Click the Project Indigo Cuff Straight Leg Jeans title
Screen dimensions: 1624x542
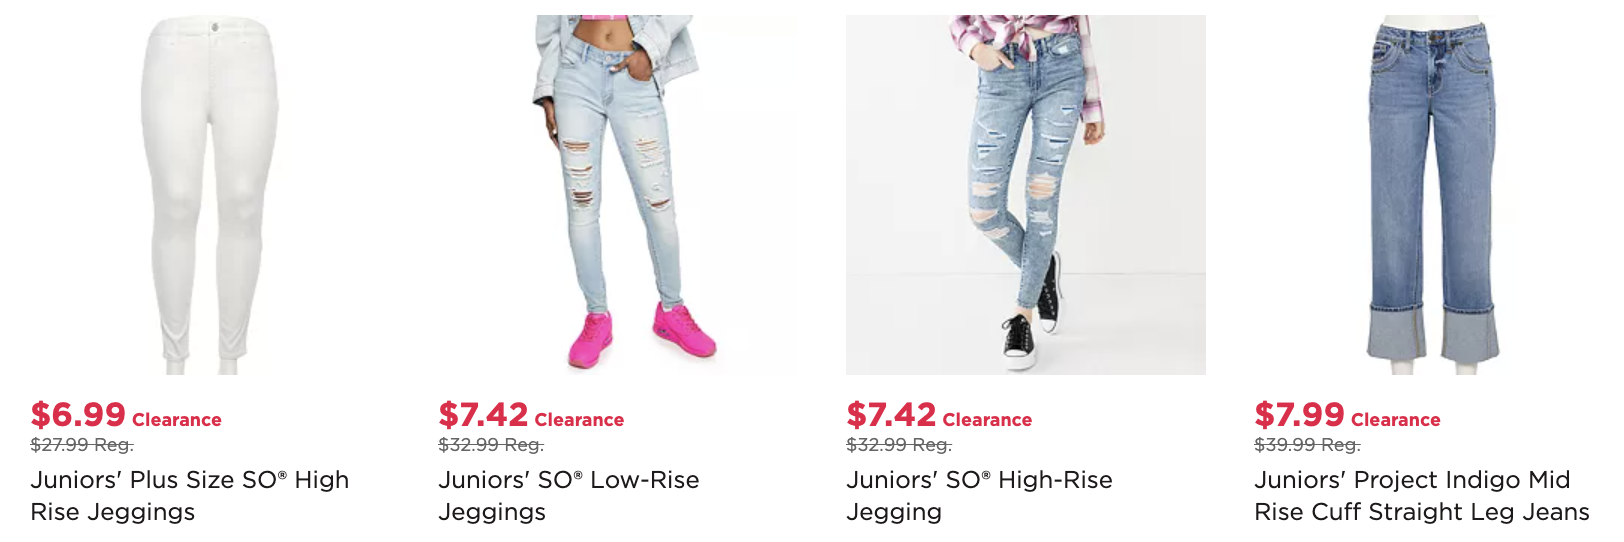[x=1421, y=496]
